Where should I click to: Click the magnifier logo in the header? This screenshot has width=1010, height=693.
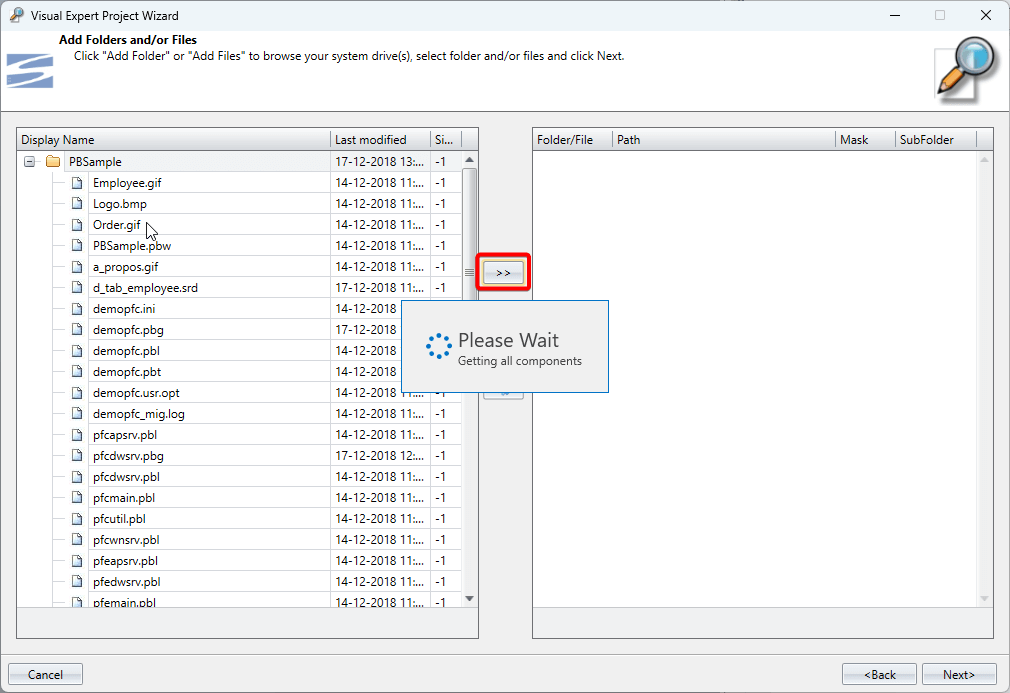pos(966,68)
